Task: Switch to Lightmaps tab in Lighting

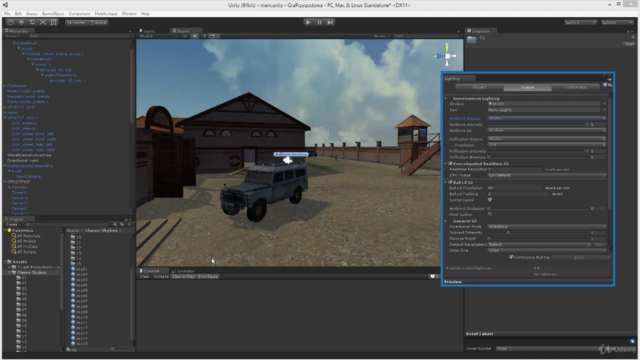Action: 576,87
